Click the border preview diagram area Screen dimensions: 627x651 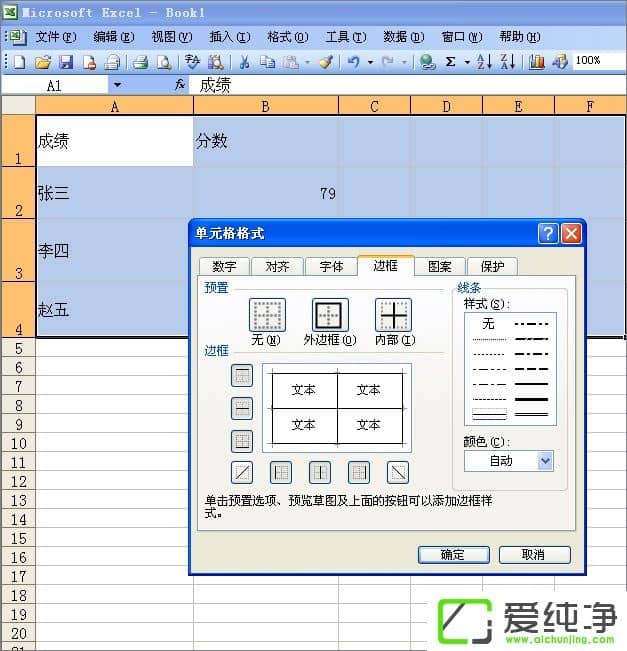(337, 408)
